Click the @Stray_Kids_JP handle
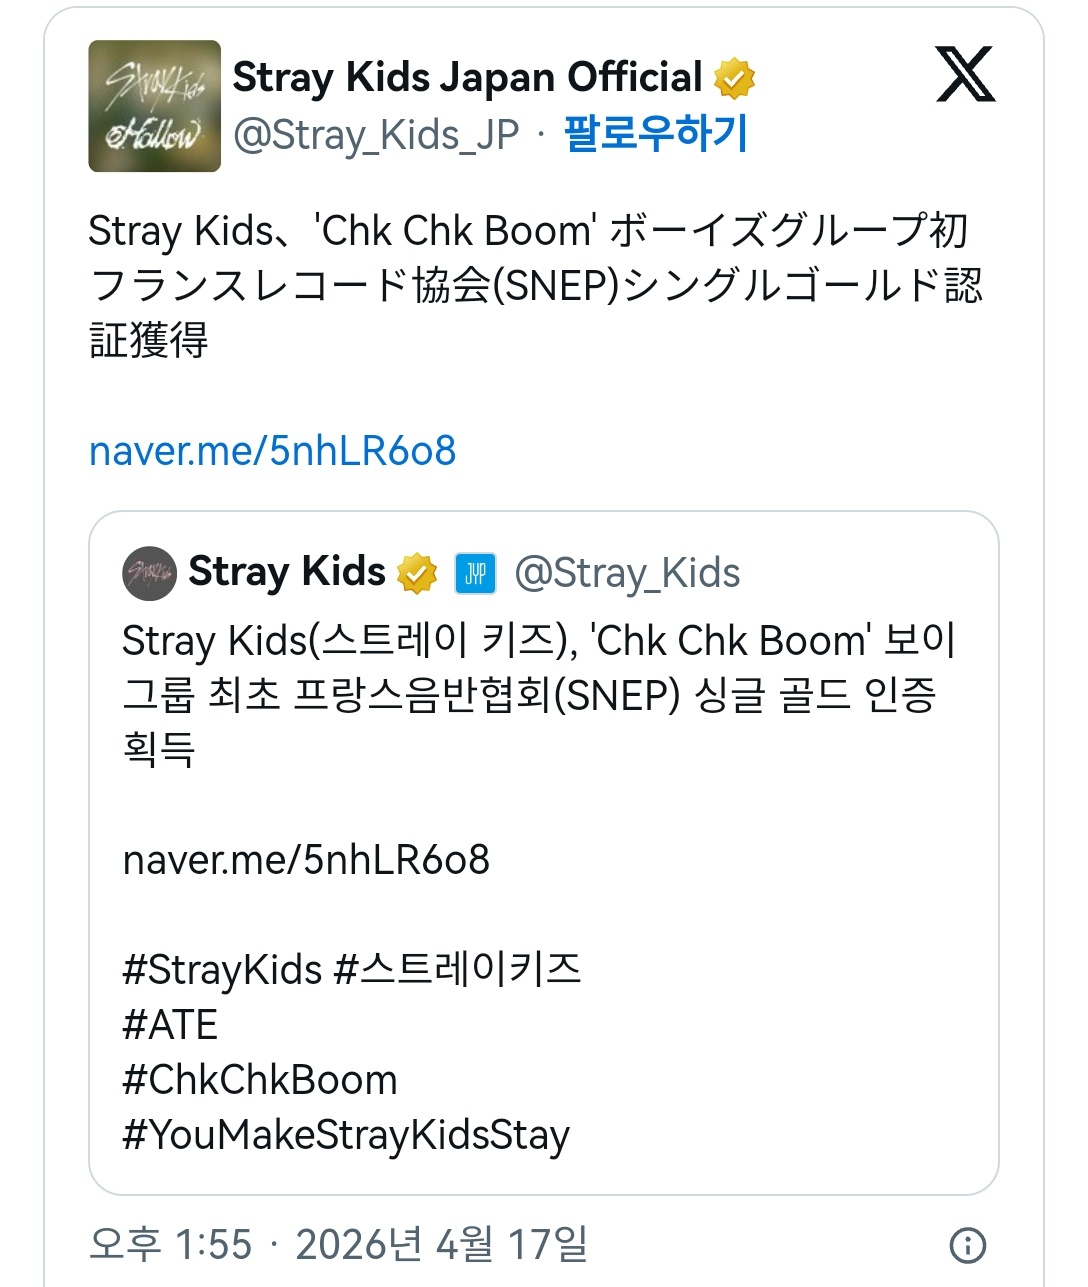 (x=373, y=134)
